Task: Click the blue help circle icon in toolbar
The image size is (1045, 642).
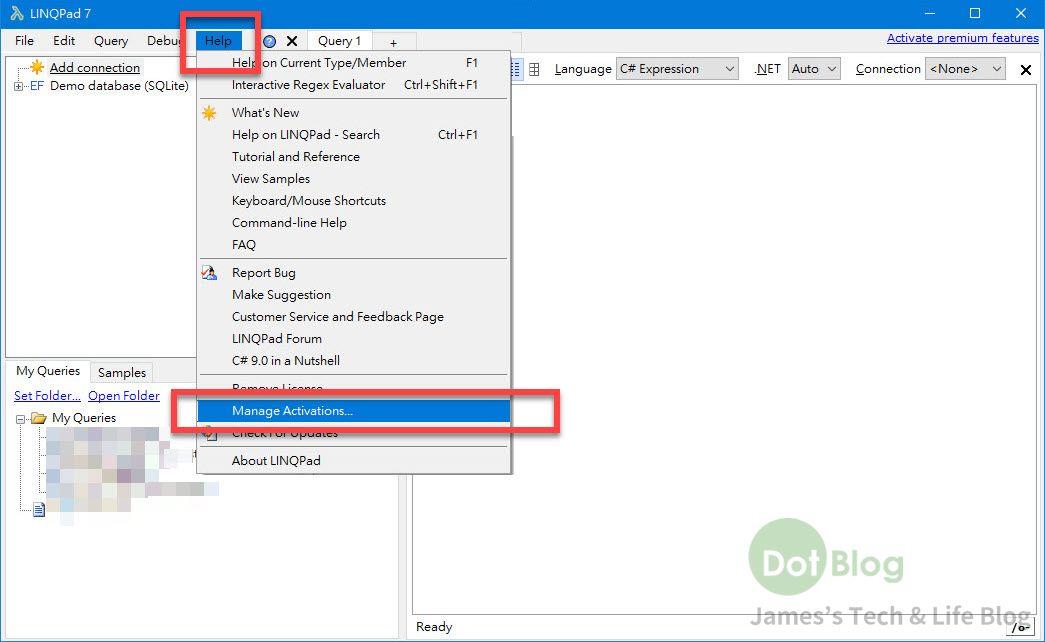Action: (269, 41)
